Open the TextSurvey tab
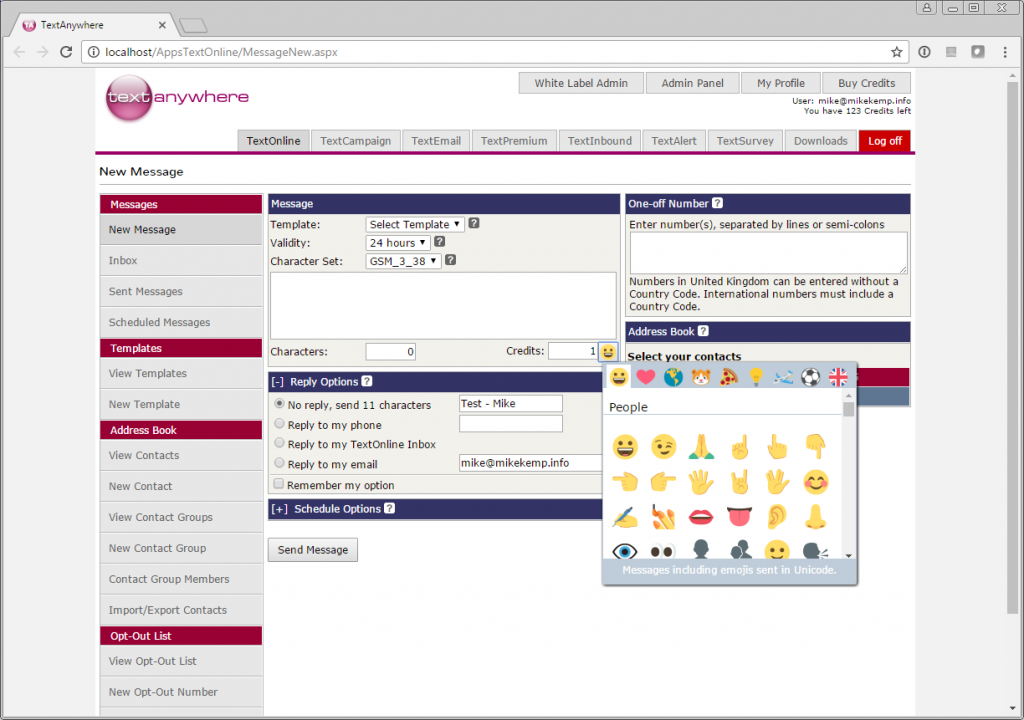Screen dimensions: 1024x720 (745, 141)
